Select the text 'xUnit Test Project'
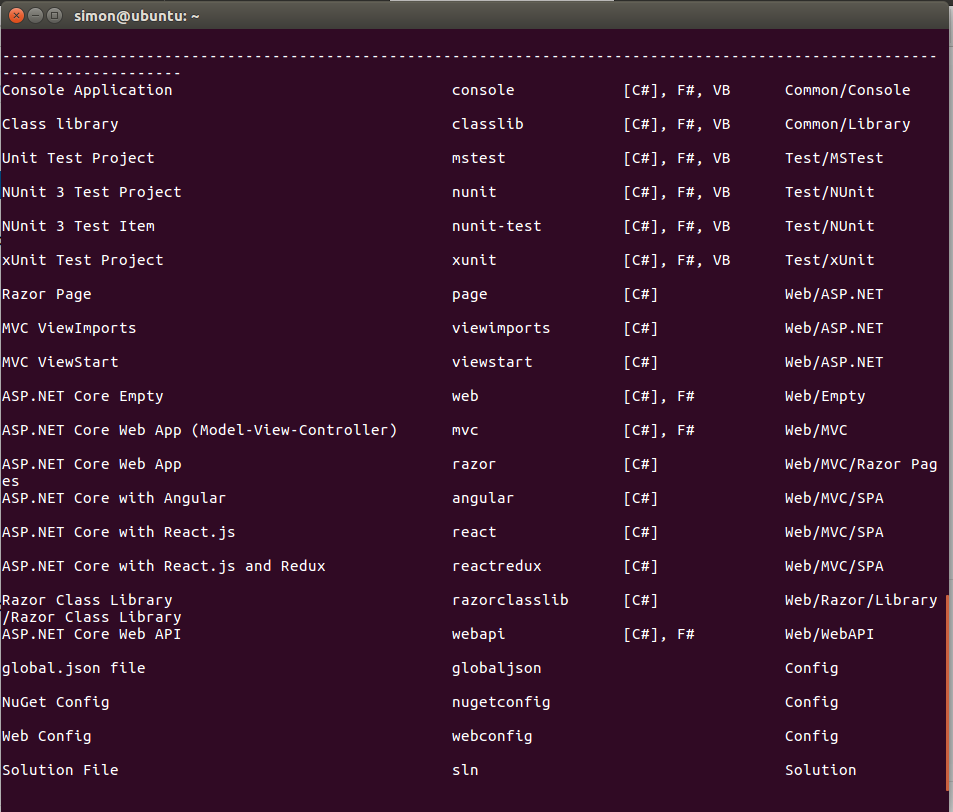The height and width of the screenshot is (812, 953). 83,261
